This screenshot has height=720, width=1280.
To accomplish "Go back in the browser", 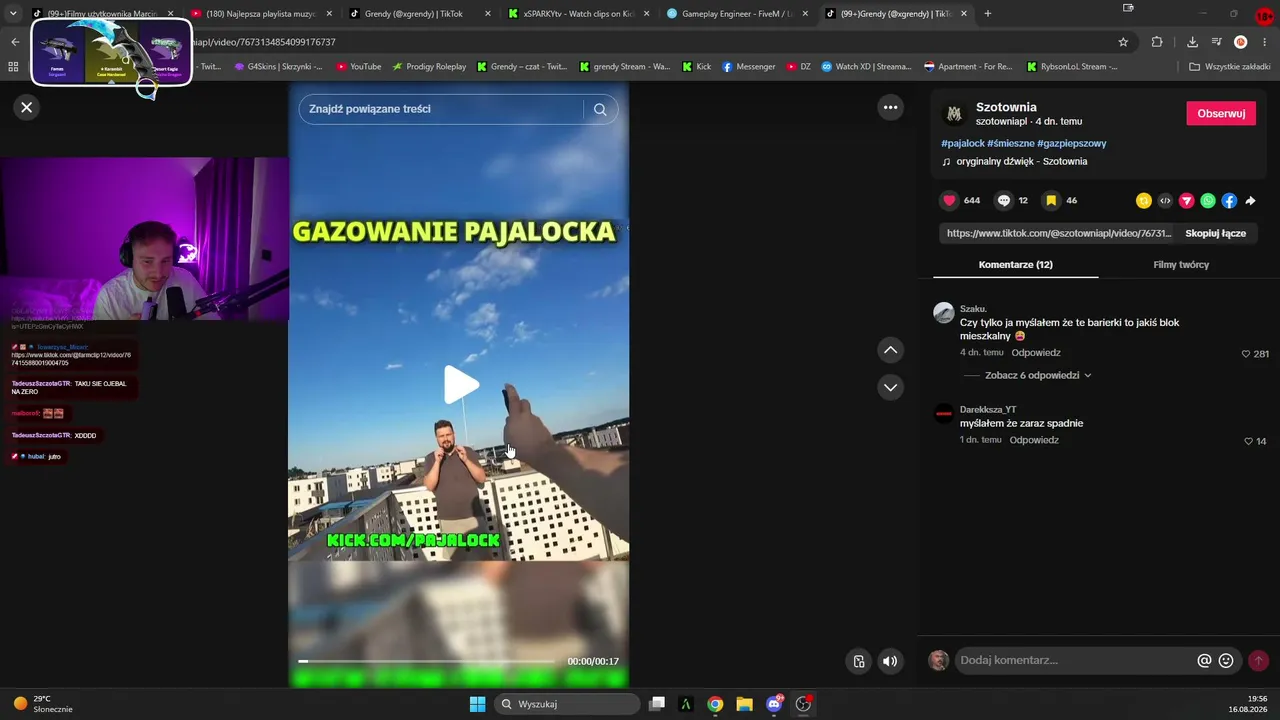I will pos(15,42).
